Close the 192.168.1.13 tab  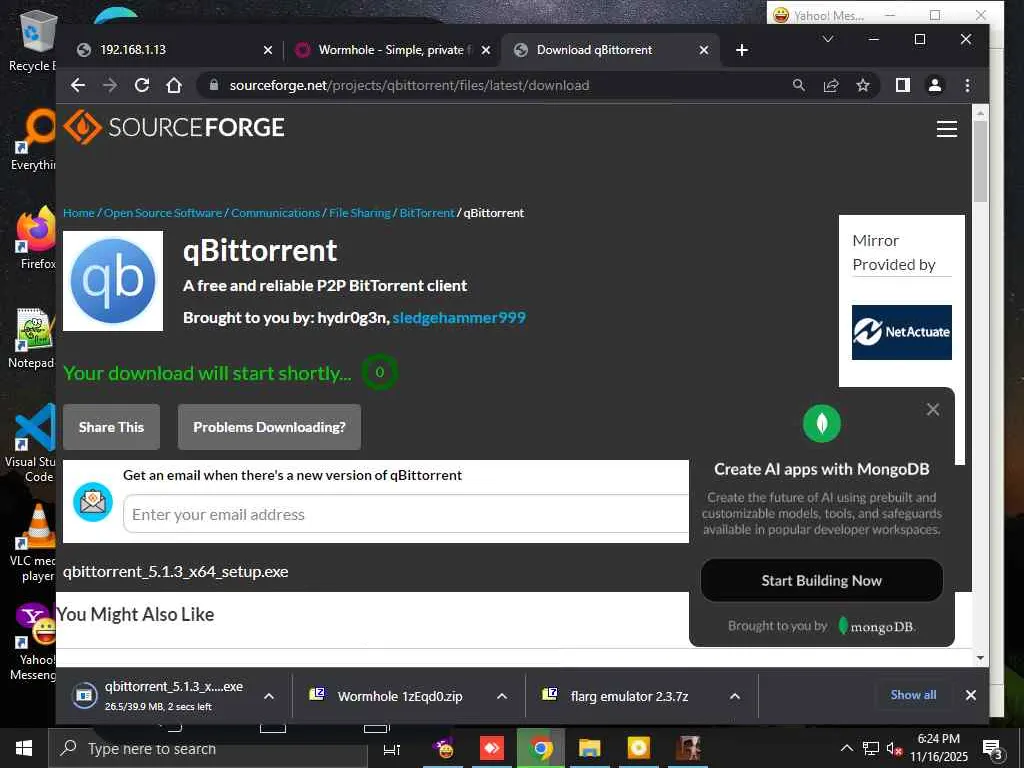tap(268, 50)
